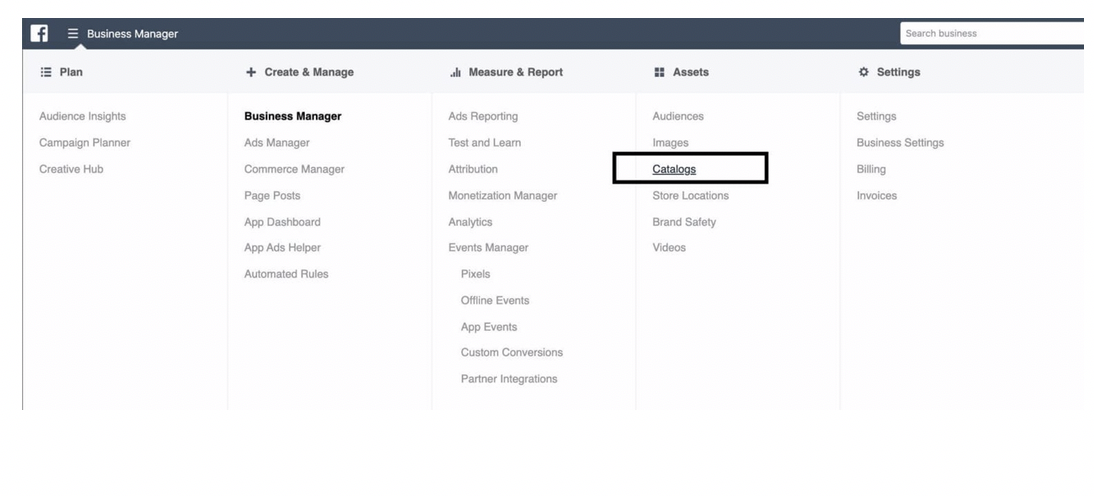
Task: Open Ads Manager
Action: coord(277,143)
